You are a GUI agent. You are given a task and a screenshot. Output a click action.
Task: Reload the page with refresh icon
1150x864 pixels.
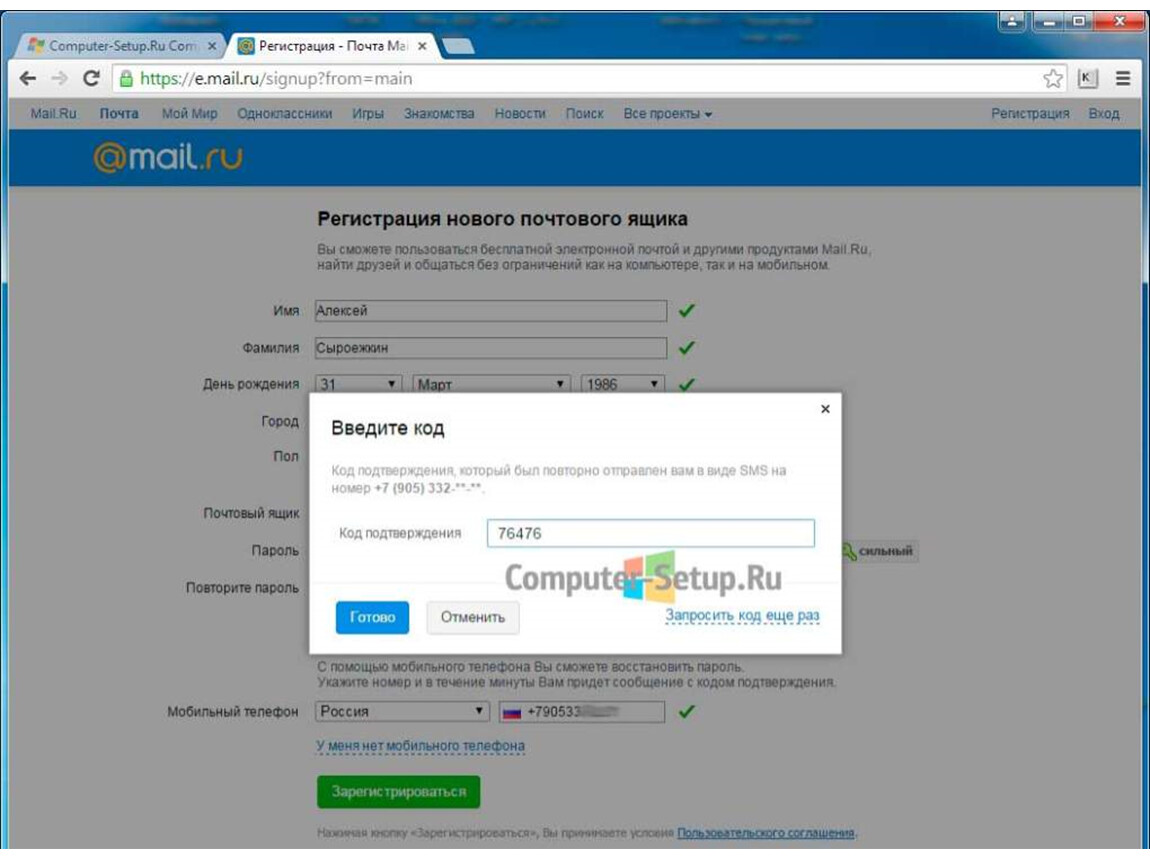[91, 78]
